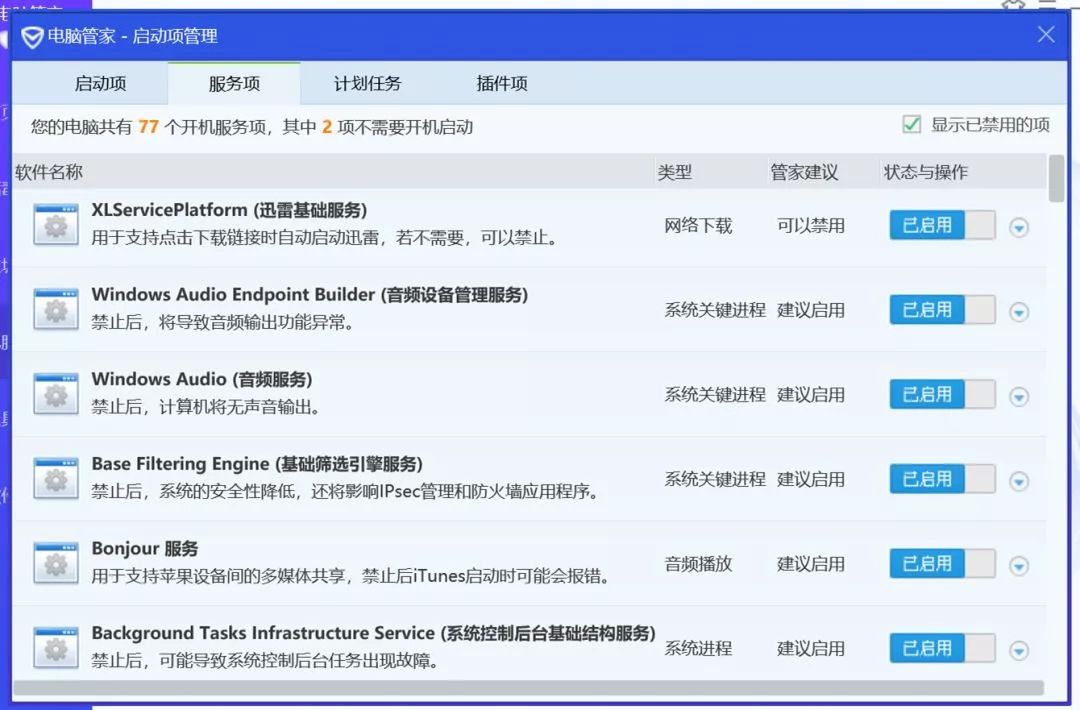Open the dropdown for Background Tasks Infrastructure Service
Image resolution: width=1080 pixels, height=710 pixels.
pos(1019,651)
